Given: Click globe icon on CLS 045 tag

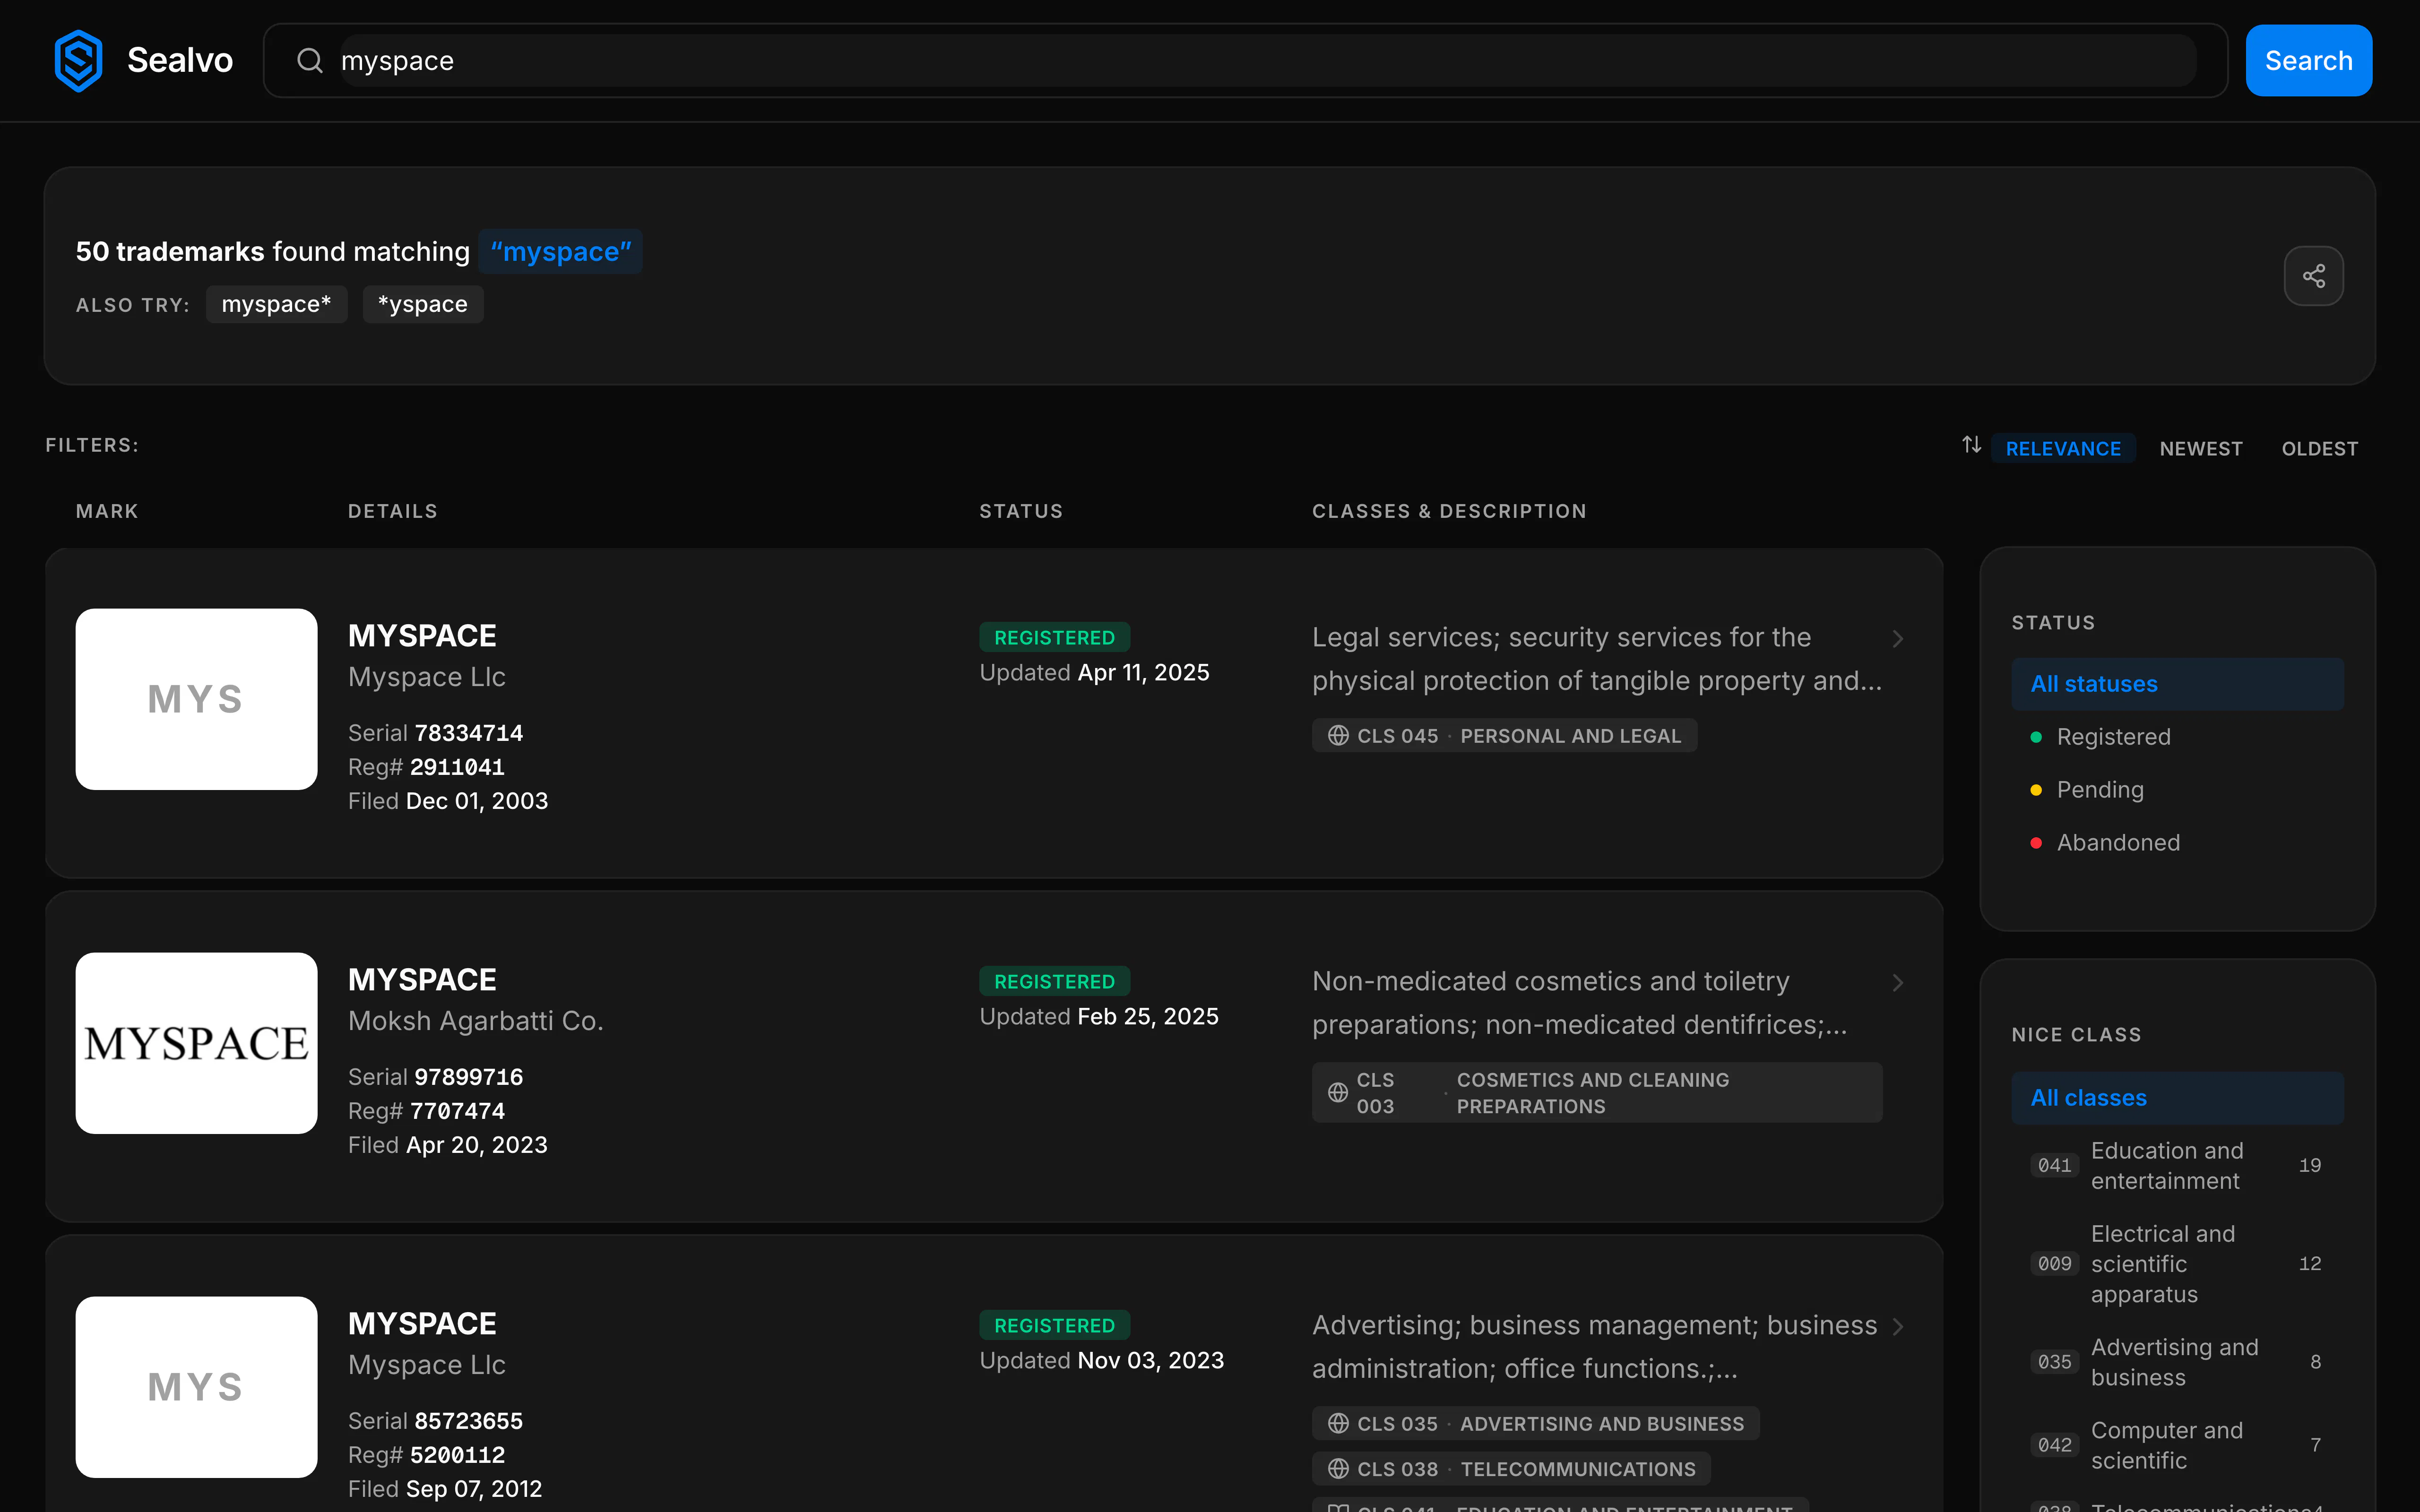Looking at the screenshot, I should point(1338,736).
